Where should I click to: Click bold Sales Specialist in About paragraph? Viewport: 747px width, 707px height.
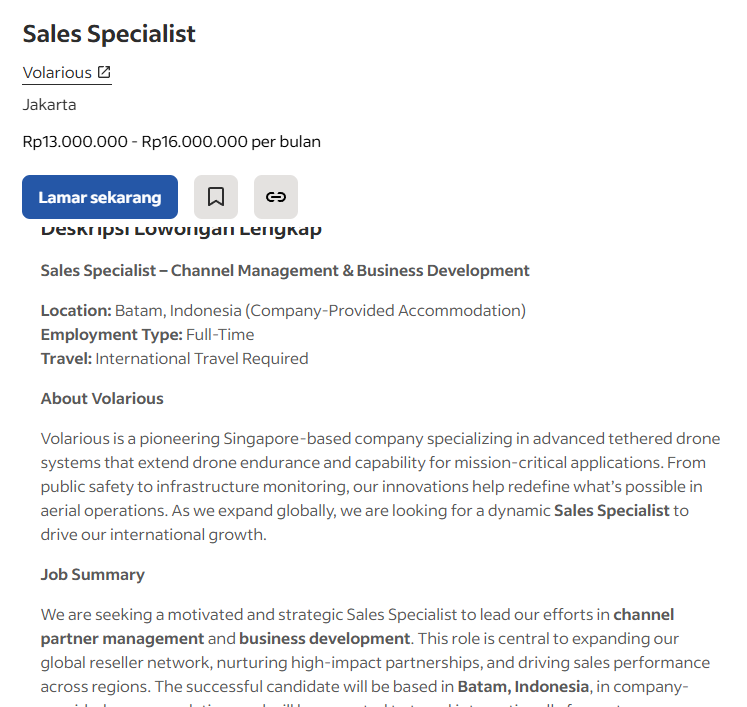coord(611,510)
